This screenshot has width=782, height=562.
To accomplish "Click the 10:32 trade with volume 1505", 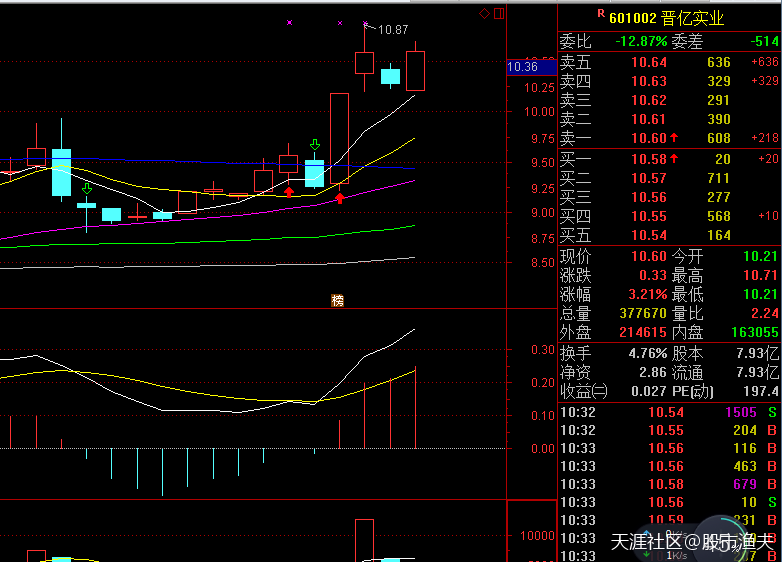I will coord(668,412).
